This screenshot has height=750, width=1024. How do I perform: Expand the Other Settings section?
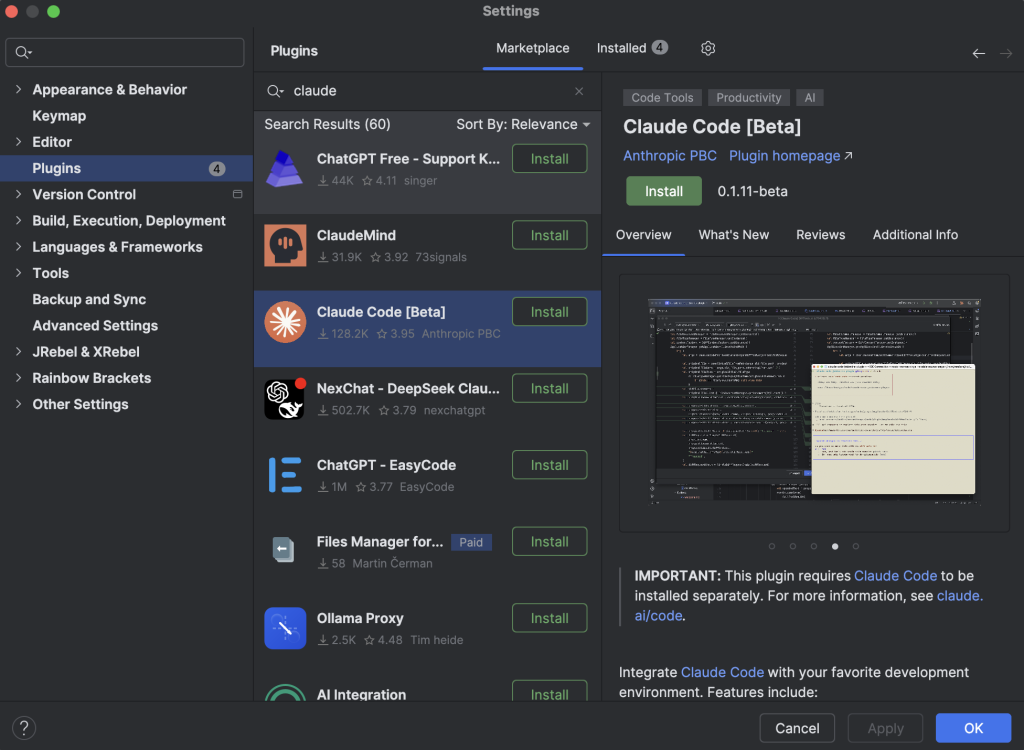click(x=18, y=404)
